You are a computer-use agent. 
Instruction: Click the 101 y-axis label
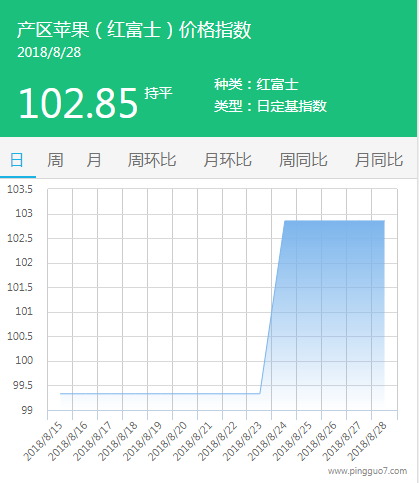pos(24,311)
